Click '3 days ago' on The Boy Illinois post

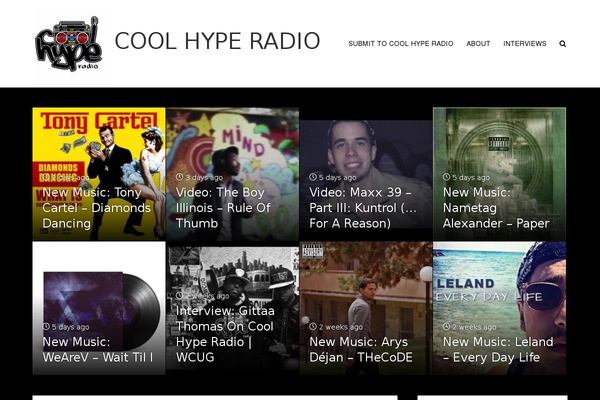tap(204, 177)
